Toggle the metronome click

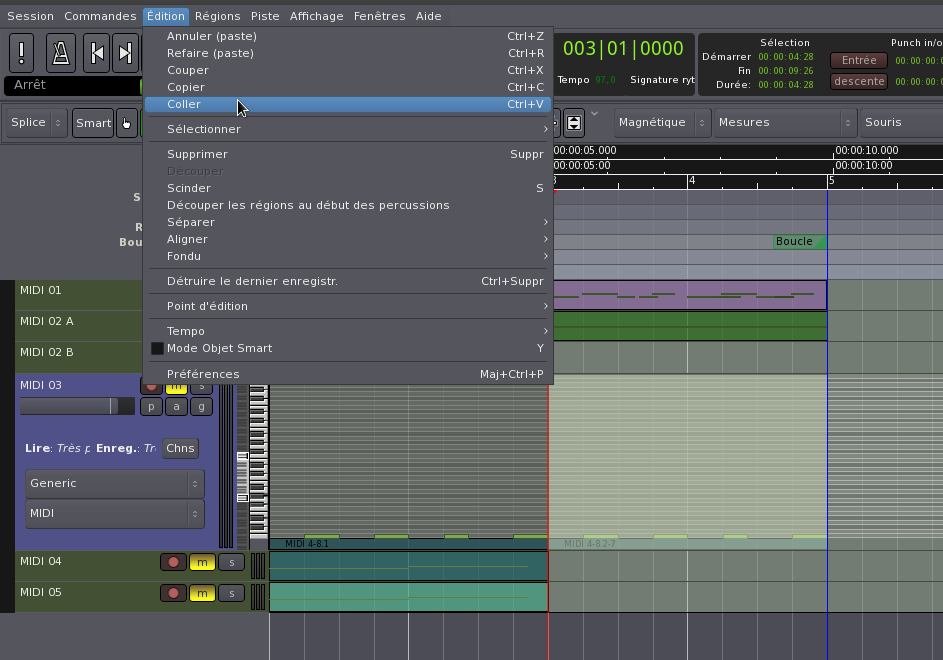pyautogui.click(x=60, y=52)
